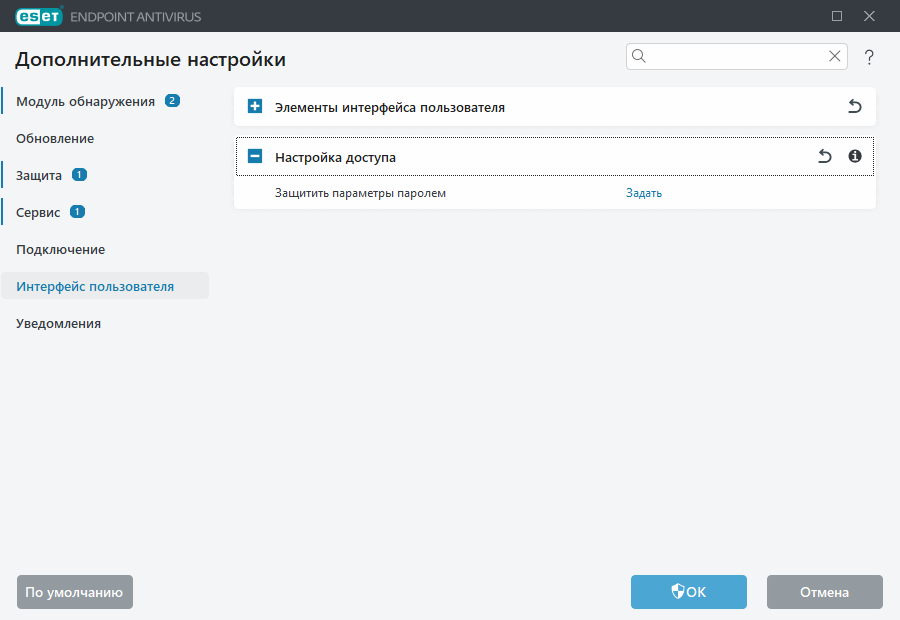This screenshot has height=620, width=900.
Task: Reset 'Элементы интерфейса пользователя' section with undo arrow
Action: pyautogui.click(x=854, y=107)
